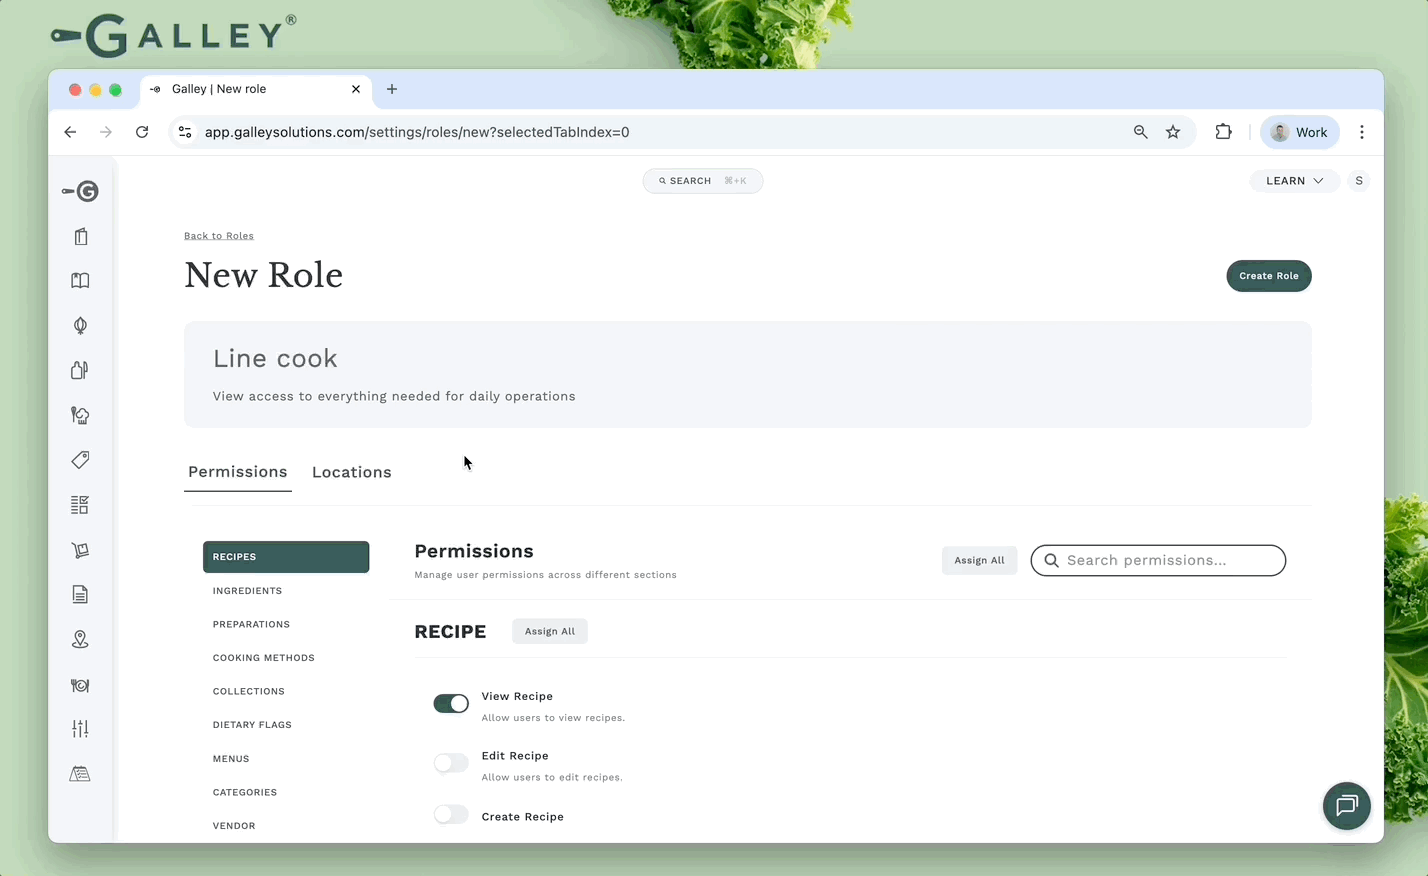Click the zoom magnifier in address bar
The height and width of the screenshot is (876, 1428).
coord(1140,132)
